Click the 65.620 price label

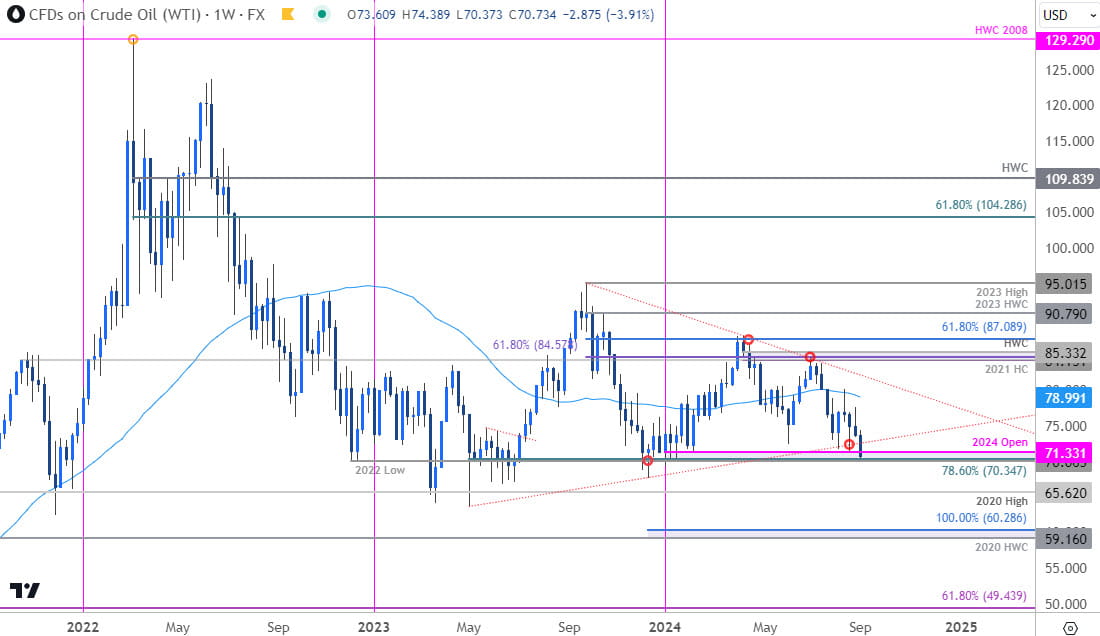click(x=1066, y=493)
